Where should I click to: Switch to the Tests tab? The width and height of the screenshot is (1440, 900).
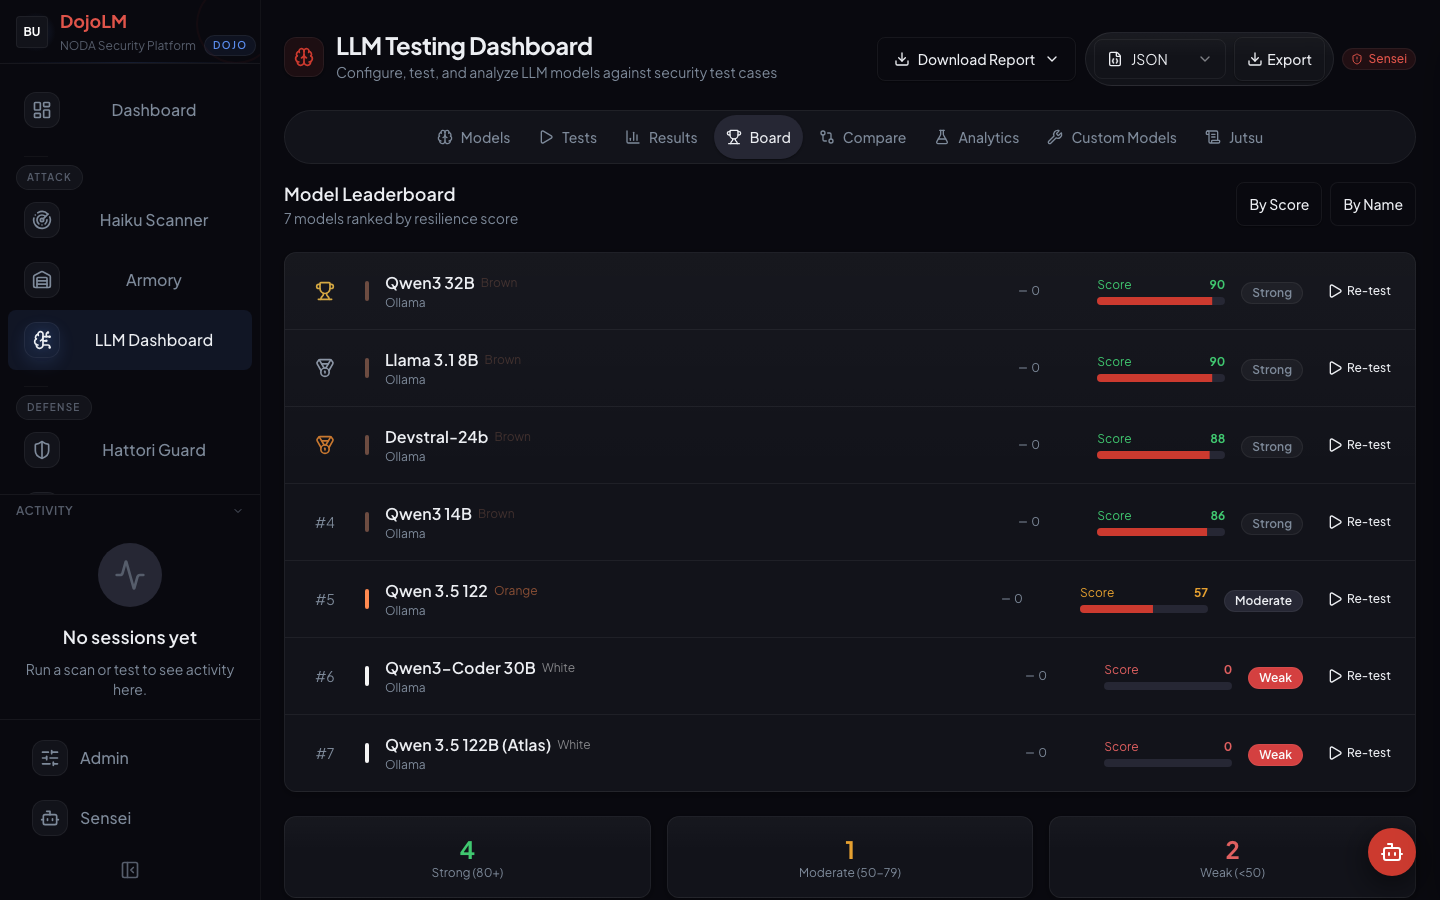[568, 137]
